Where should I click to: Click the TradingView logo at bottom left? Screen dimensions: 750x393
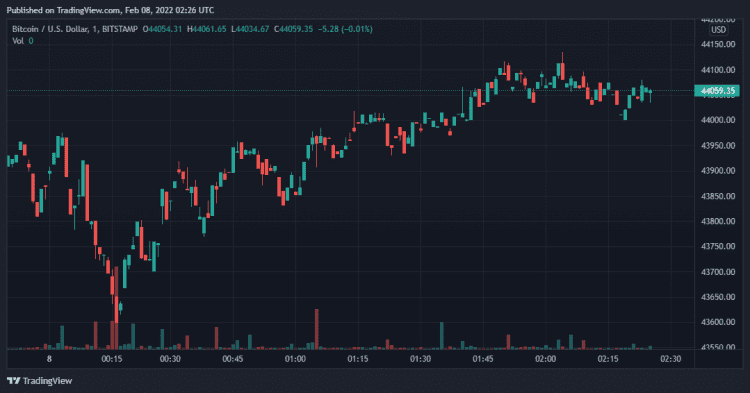point(40,381)
